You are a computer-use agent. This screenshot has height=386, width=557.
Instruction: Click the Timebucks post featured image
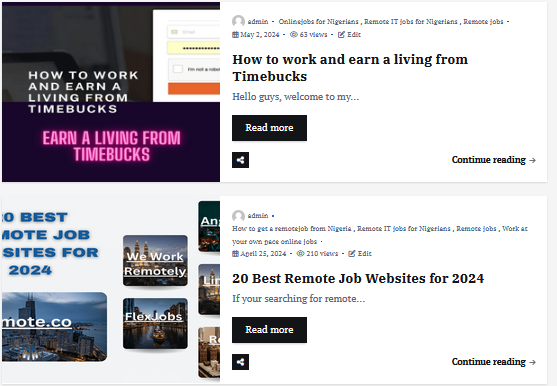coord(111,92)
